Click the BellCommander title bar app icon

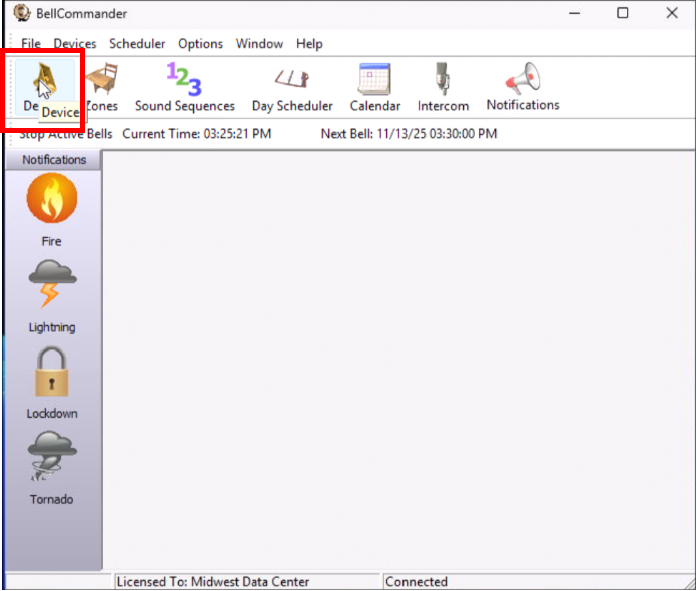click(x=21, y=13)
